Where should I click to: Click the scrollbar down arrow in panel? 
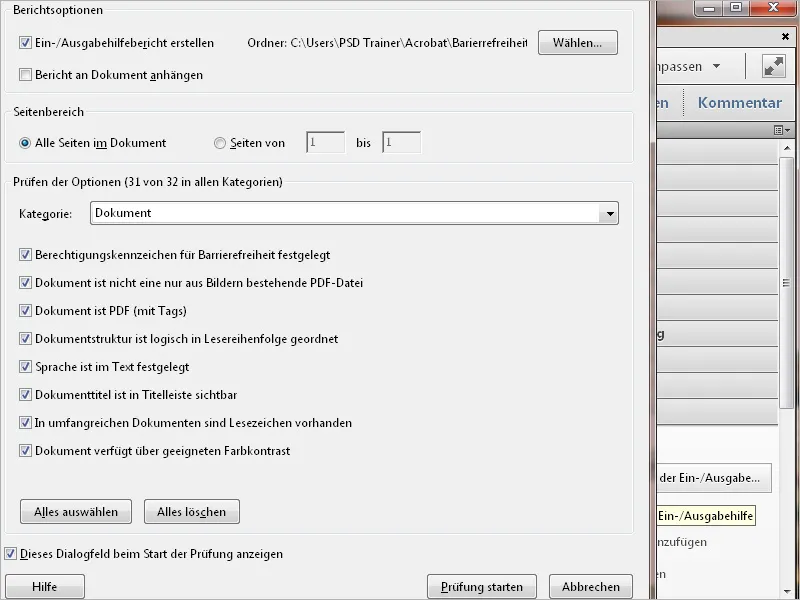[x=786, y=591]
